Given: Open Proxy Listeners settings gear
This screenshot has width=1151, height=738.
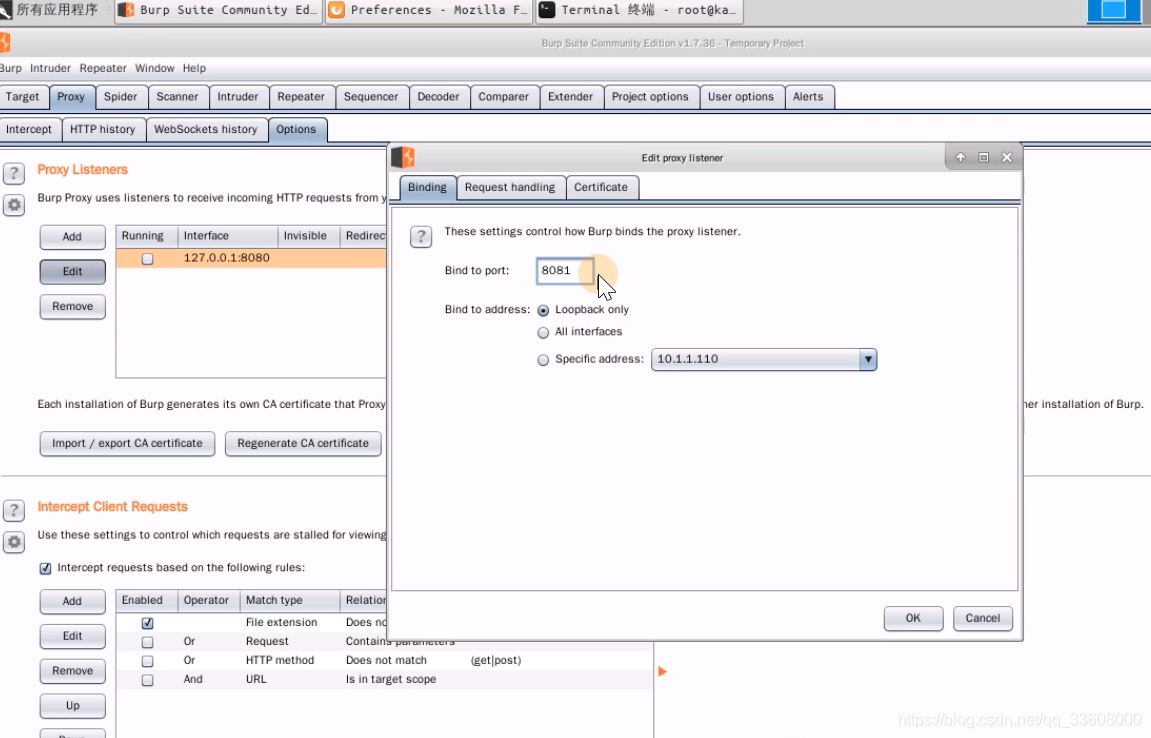Looking at the screenshot, I should (13, 205).
